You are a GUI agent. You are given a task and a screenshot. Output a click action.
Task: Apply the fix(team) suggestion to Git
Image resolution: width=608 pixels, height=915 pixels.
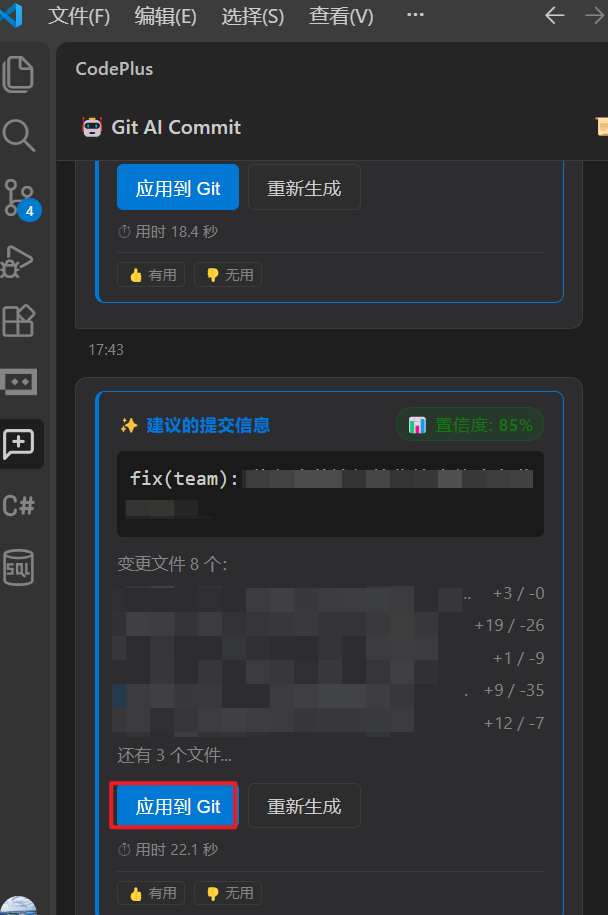point(178,806)
